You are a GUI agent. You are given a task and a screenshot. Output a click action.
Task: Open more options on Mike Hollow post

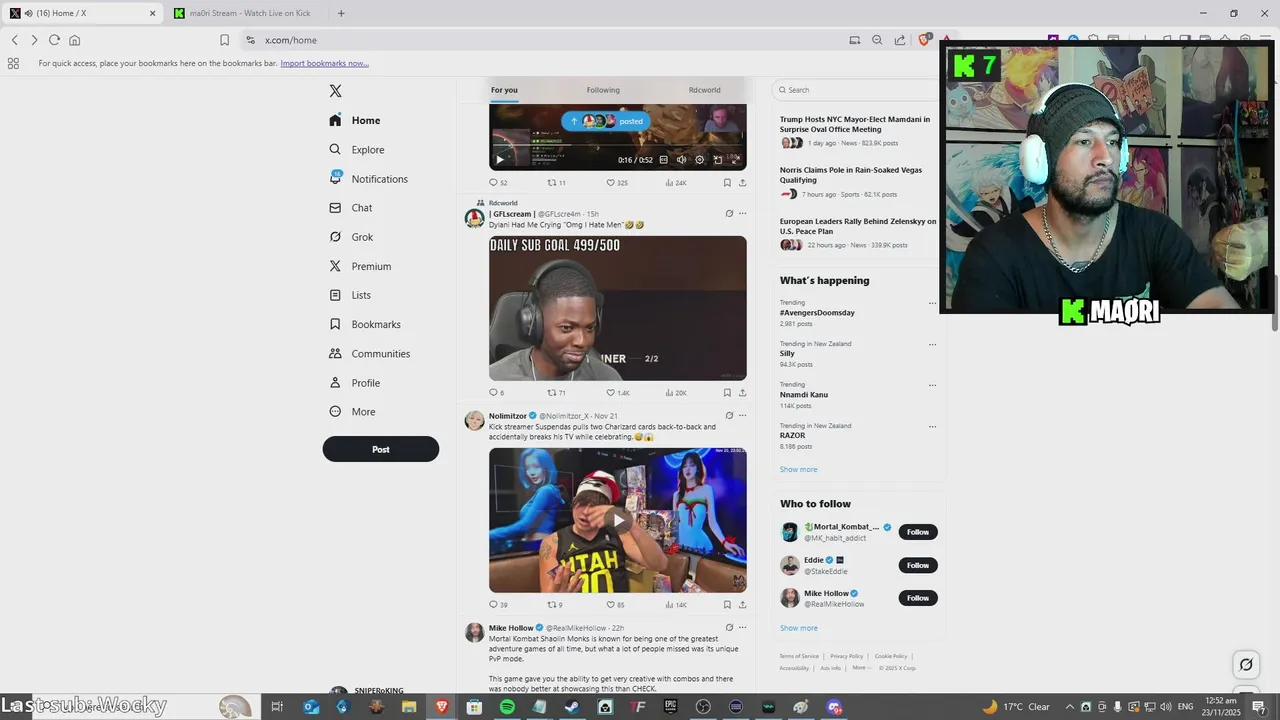click(x=742, y=628)
